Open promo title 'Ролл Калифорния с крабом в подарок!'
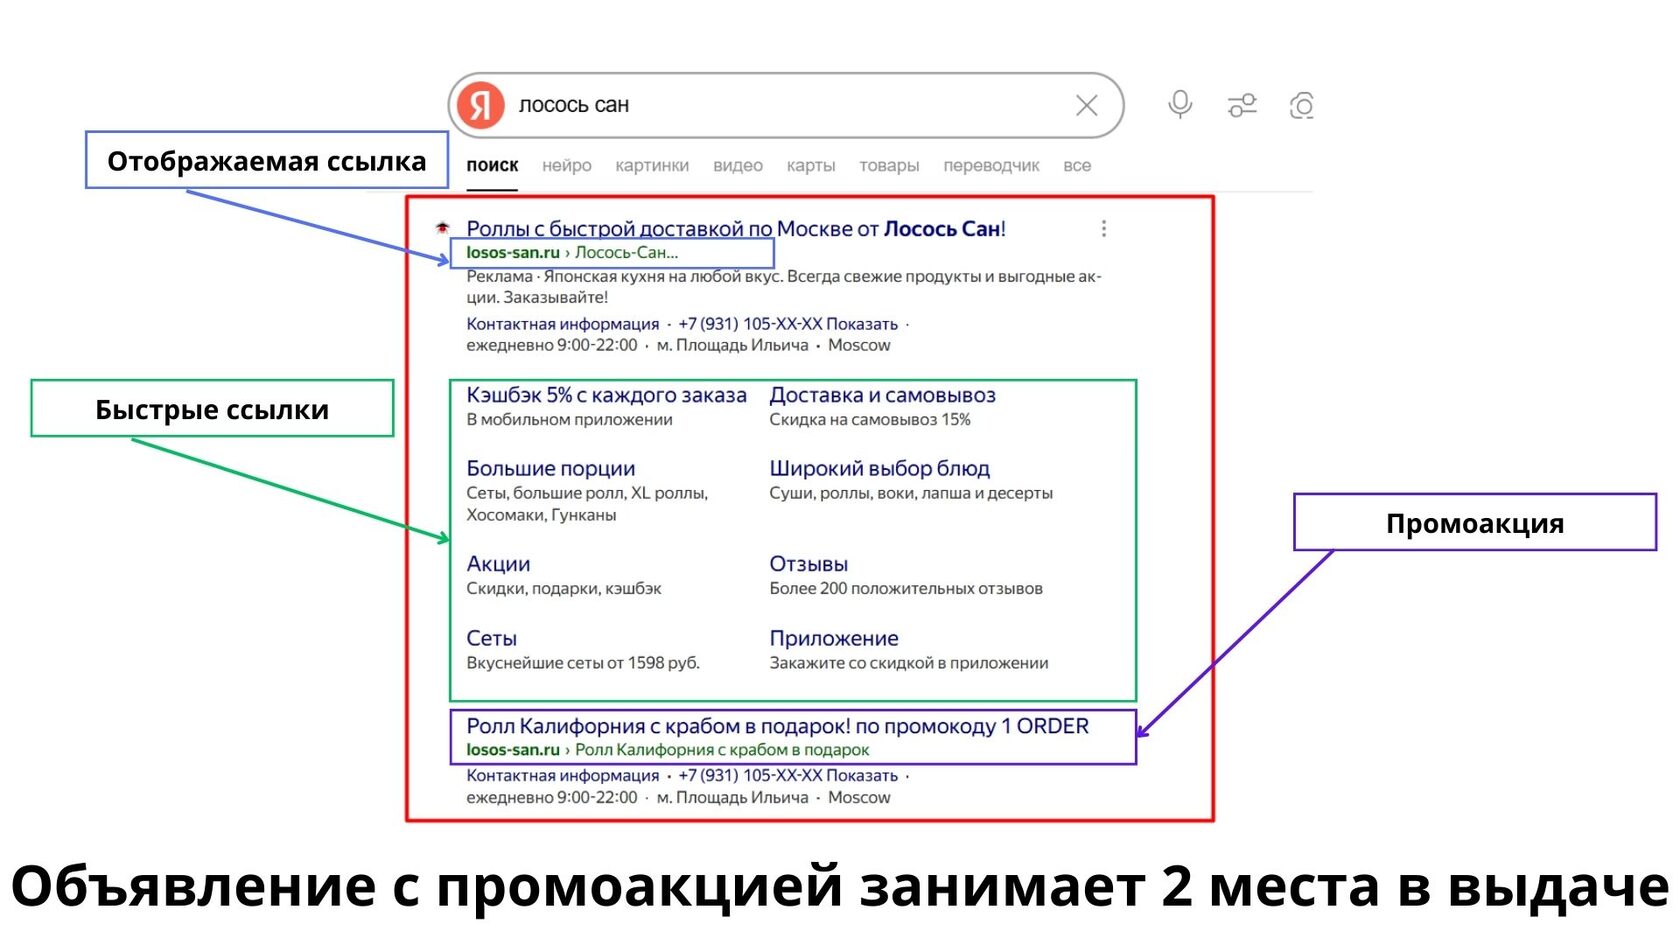Screen dimensions: 1680x945 tap(777, 726)
